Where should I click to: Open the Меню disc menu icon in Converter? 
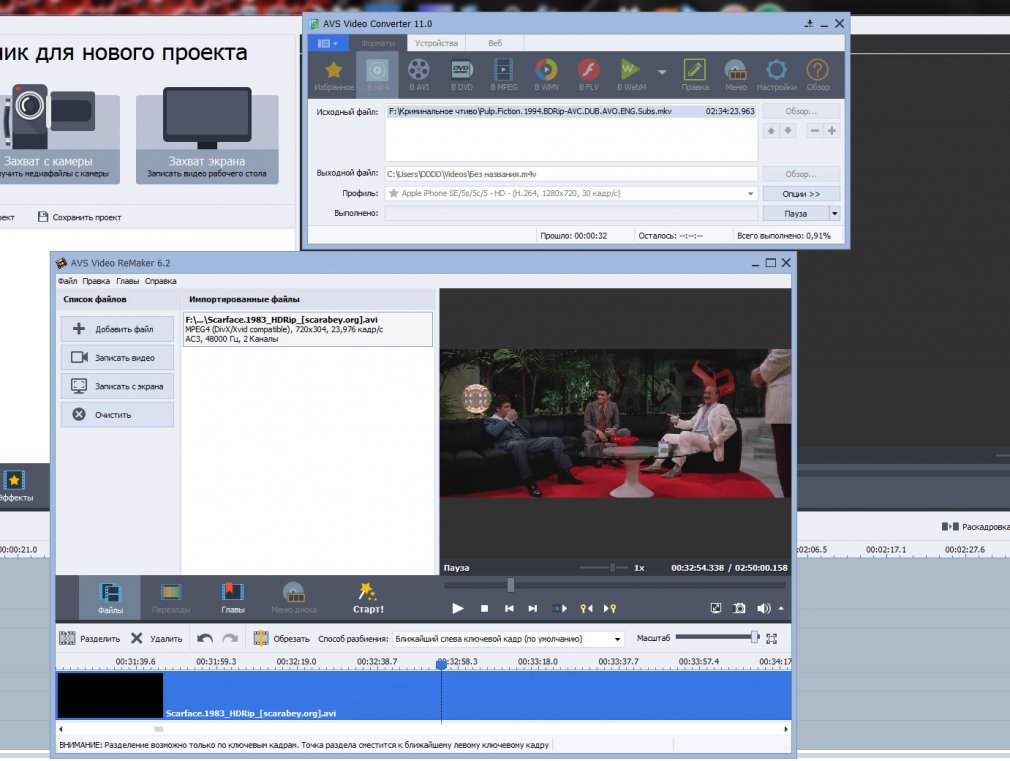[x=736, y=75]
